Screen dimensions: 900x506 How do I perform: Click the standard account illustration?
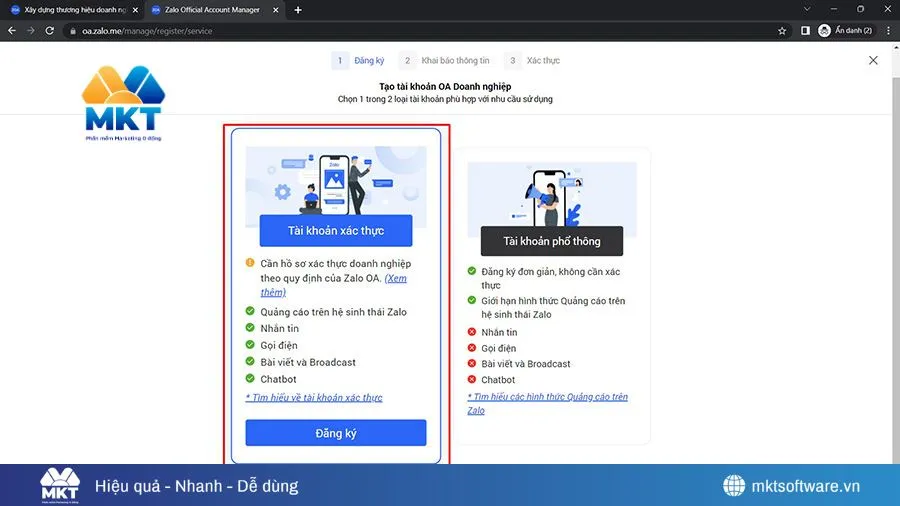552,194
